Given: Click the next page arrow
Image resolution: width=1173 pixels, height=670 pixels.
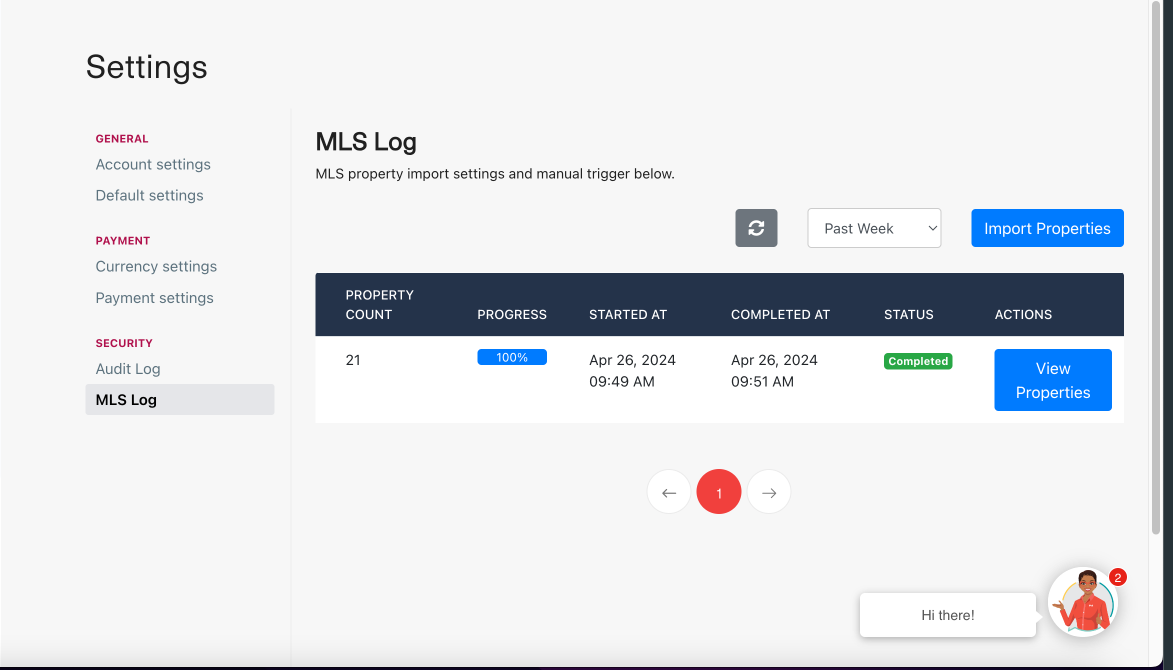Looking at the screenshot, I should [769, 492].
